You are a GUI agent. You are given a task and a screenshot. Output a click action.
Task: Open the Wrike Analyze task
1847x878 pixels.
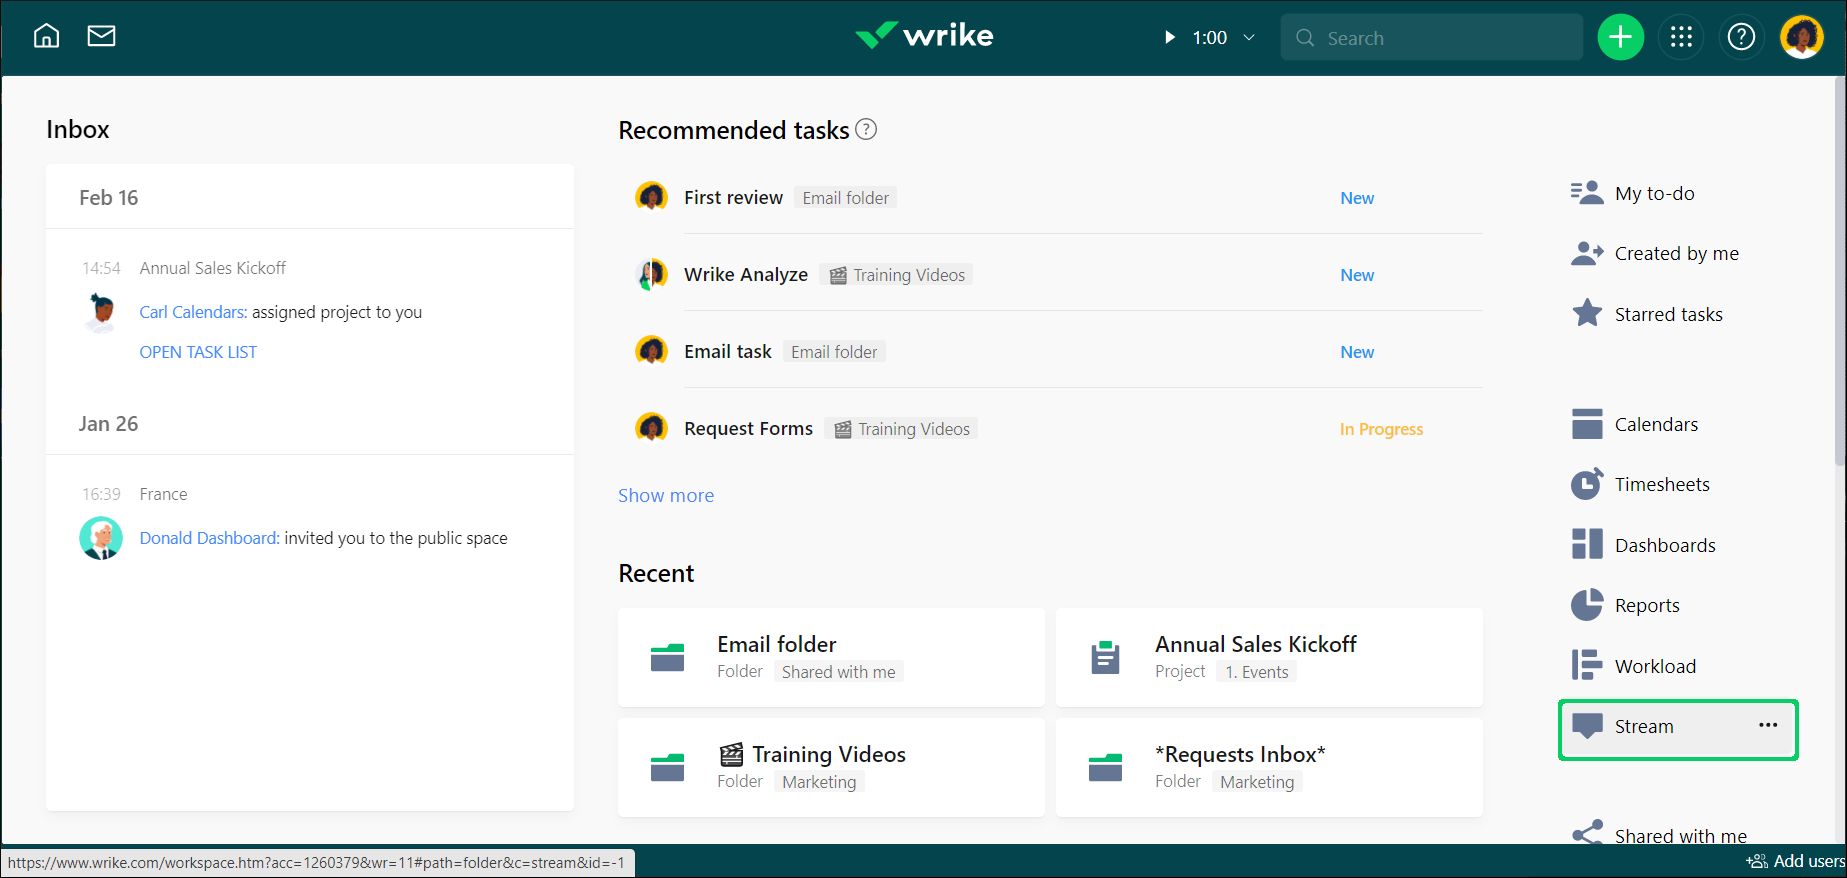[x=746, y=274]
